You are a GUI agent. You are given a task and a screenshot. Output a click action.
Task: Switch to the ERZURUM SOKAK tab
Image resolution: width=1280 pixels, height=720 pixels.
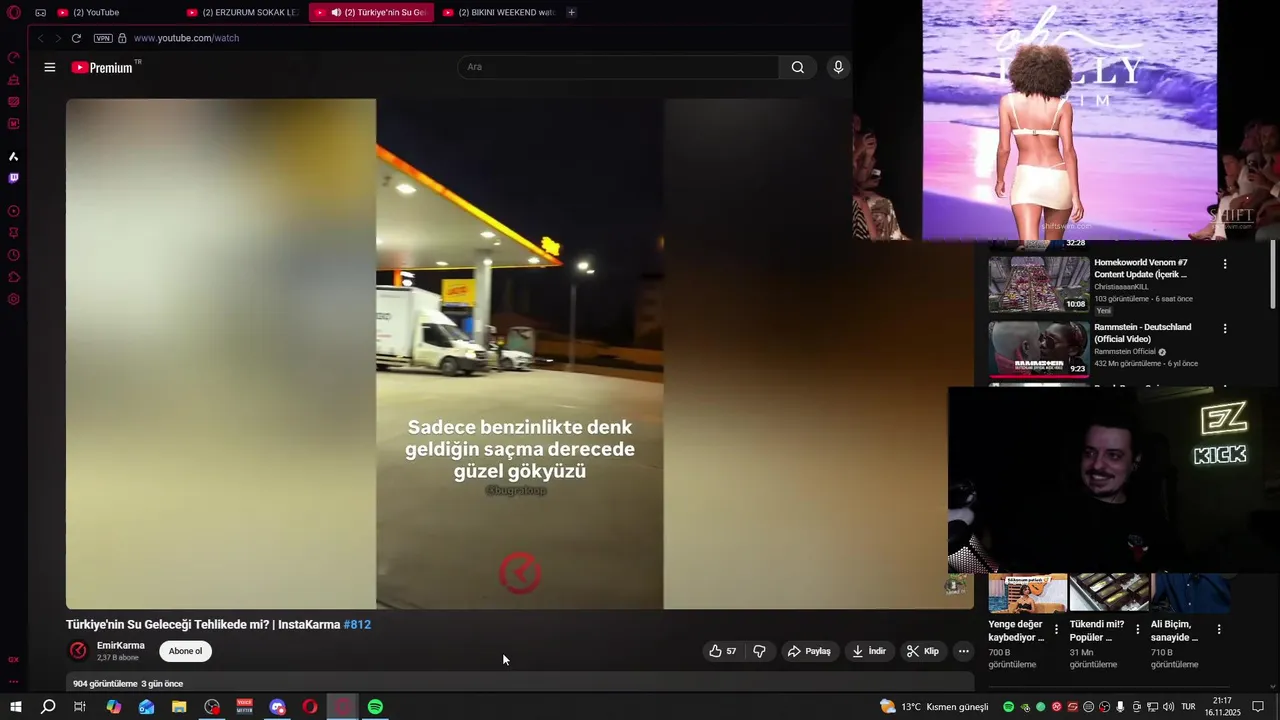coord(243,12)
